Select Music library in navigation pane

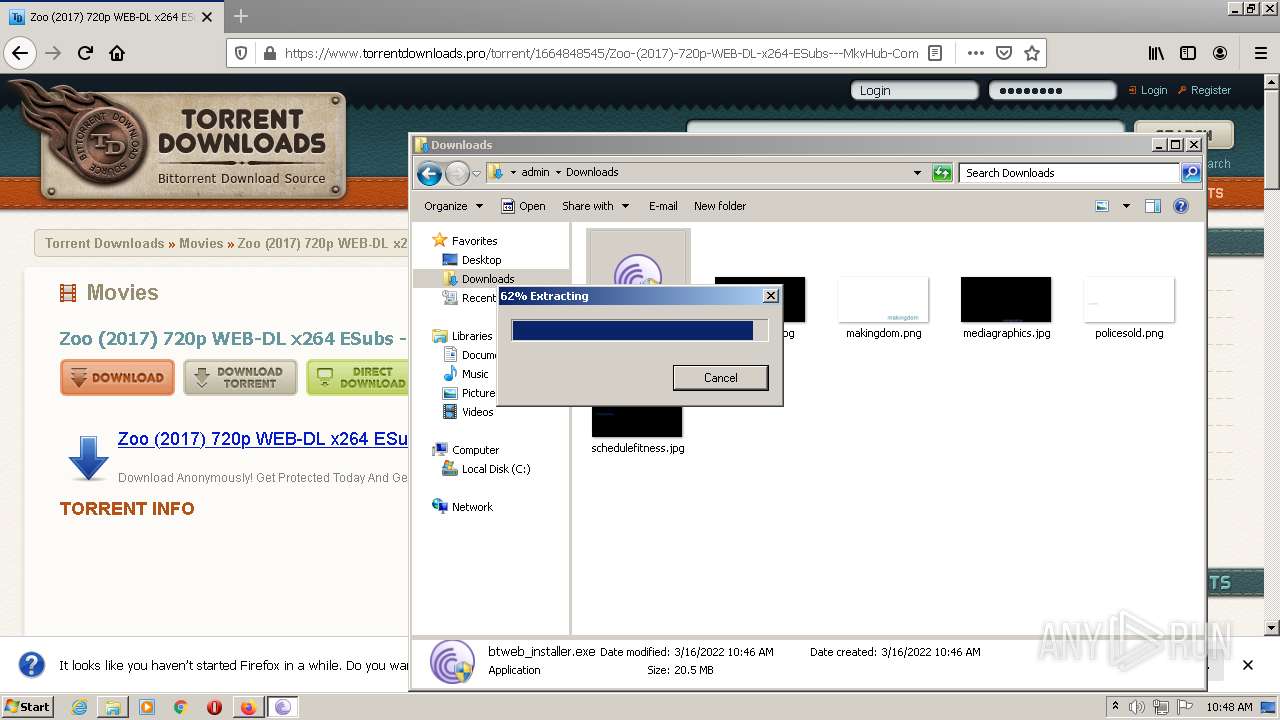[x=466, y=374]
